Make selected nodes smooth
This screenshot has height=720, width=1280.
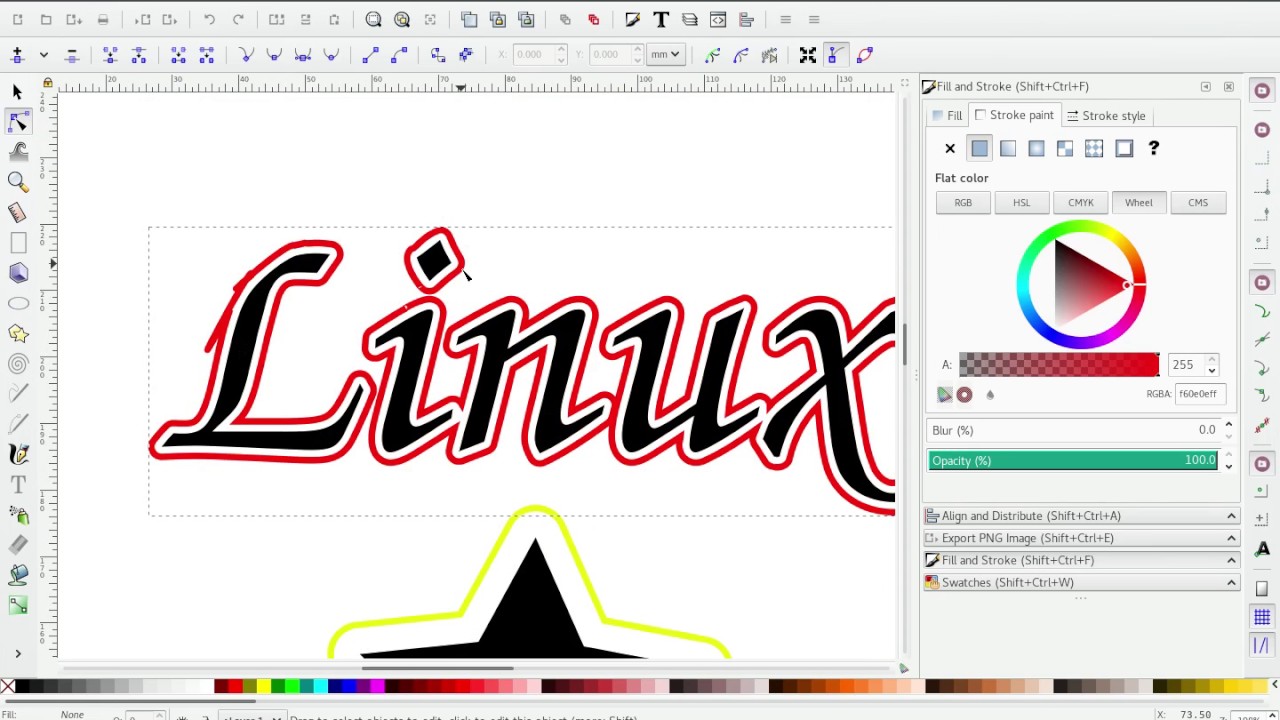coord(274,54)
